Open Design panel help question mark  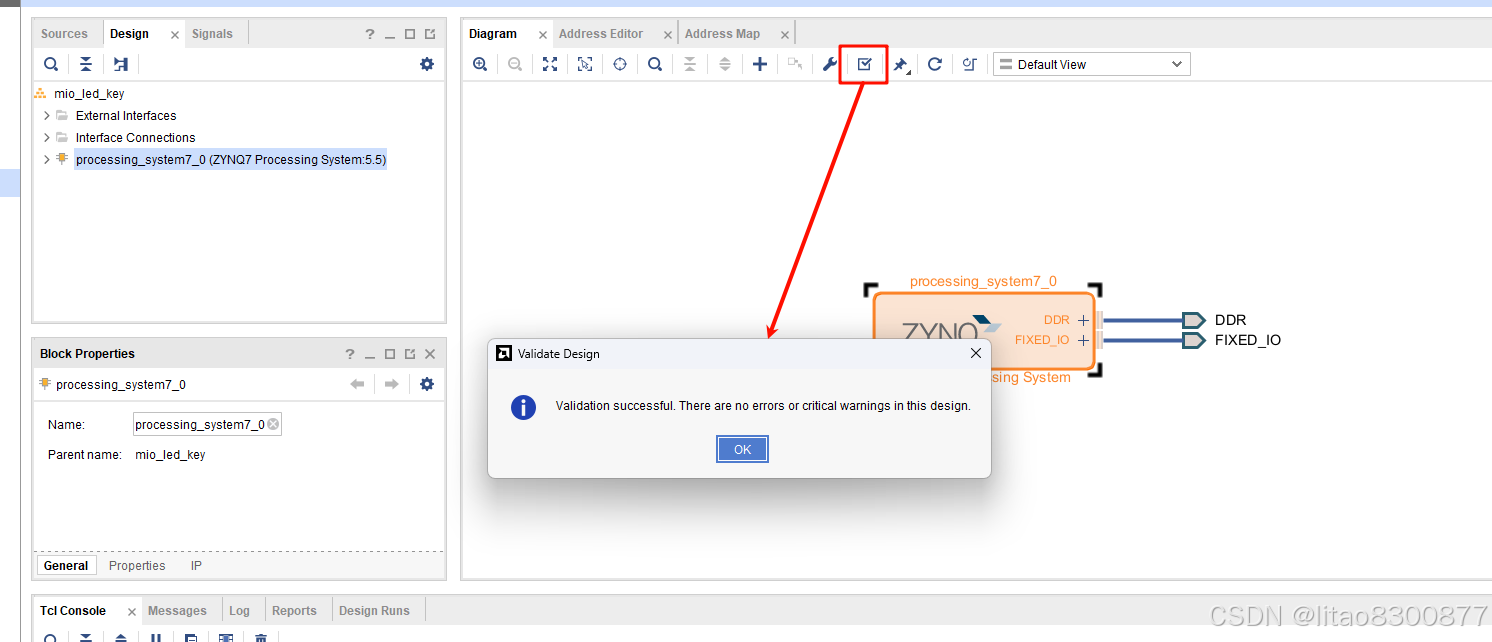tap(370, 34)
